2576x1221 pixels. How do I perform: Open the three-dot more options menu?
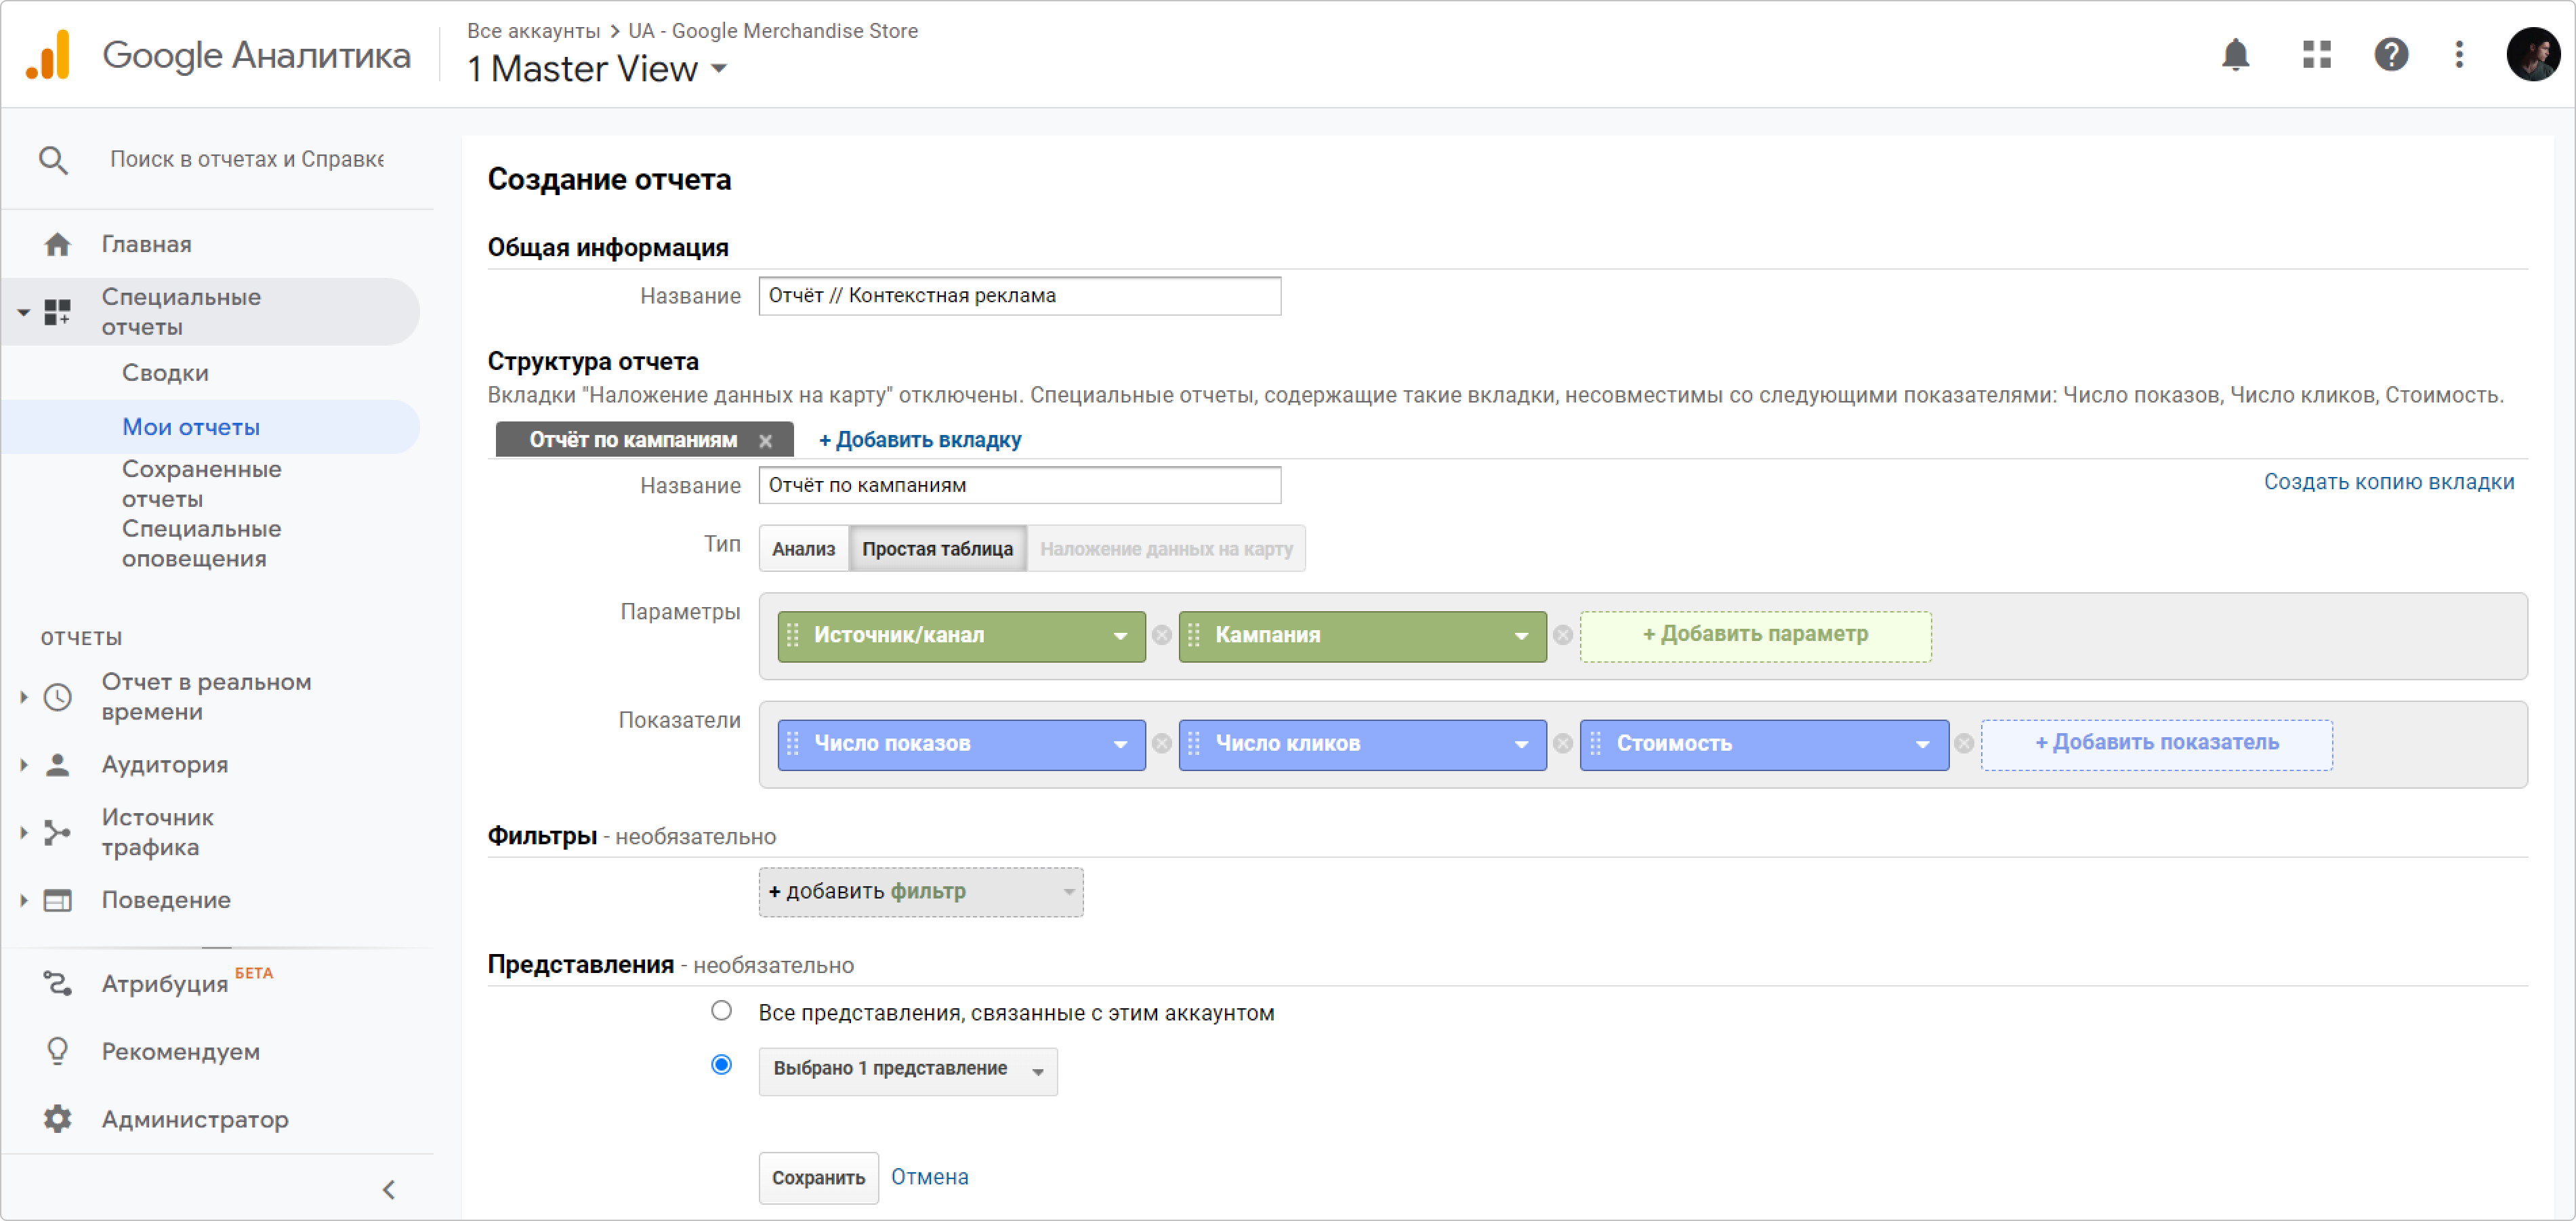click(x=2459, y=54)
